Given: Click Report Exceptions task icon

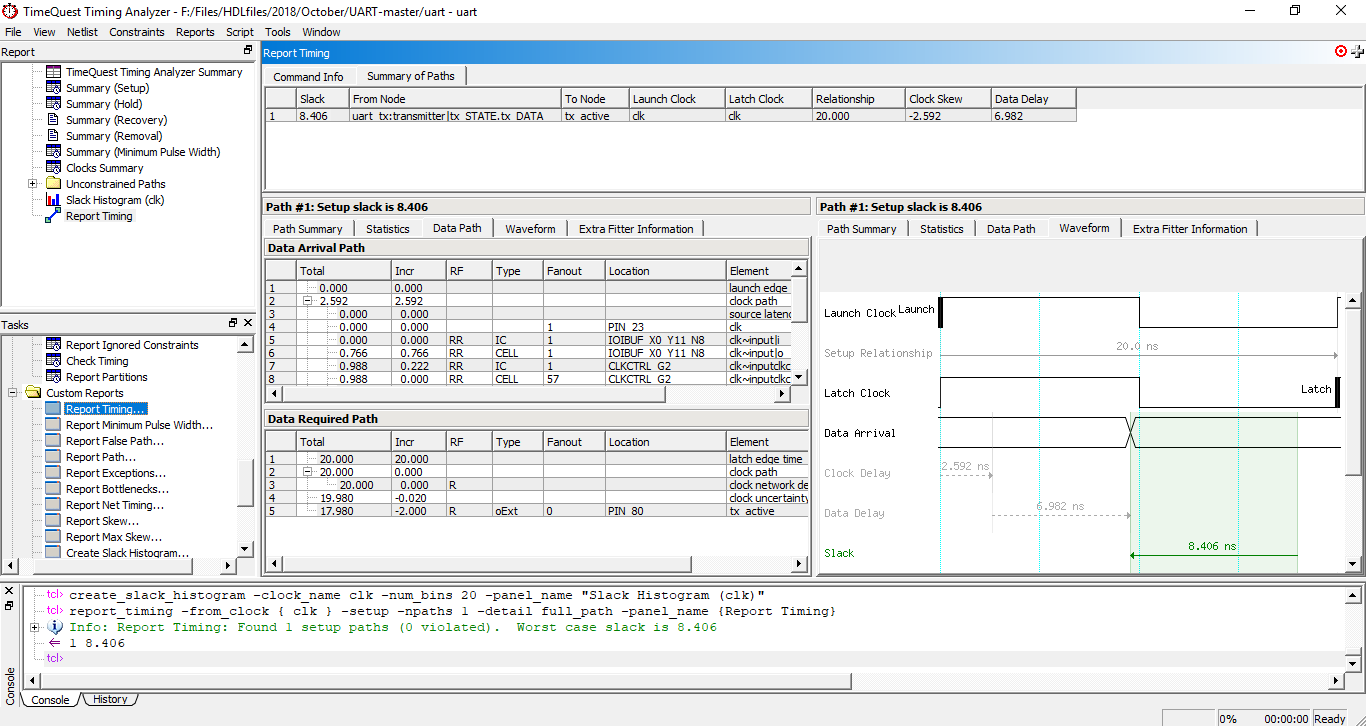Looking at the screenshot, I should [x=54, y=473].
